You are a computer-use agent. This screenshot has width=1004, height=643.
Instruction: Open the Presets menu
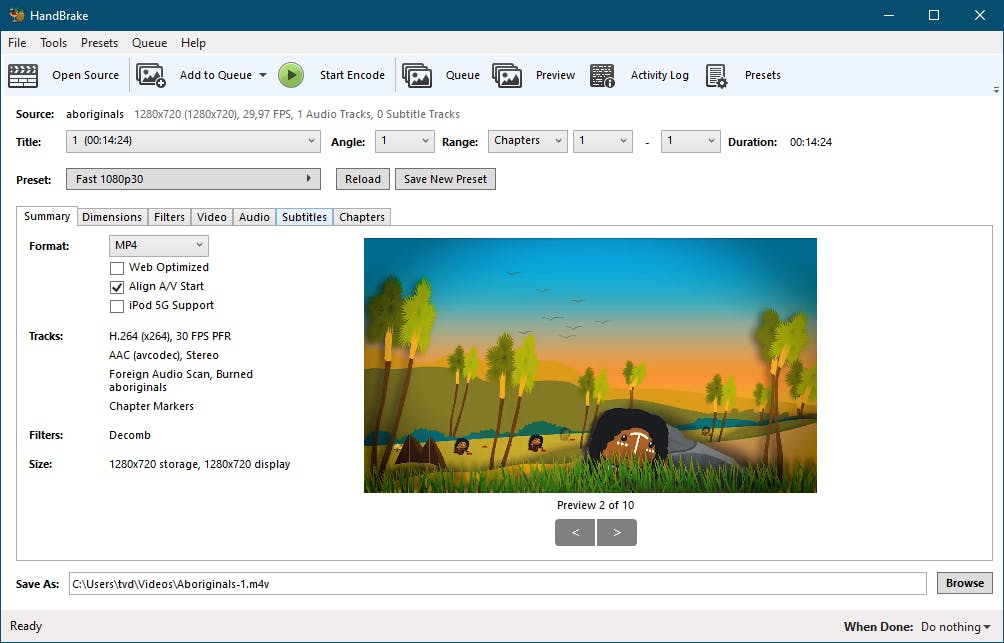[x=99, y=43]
